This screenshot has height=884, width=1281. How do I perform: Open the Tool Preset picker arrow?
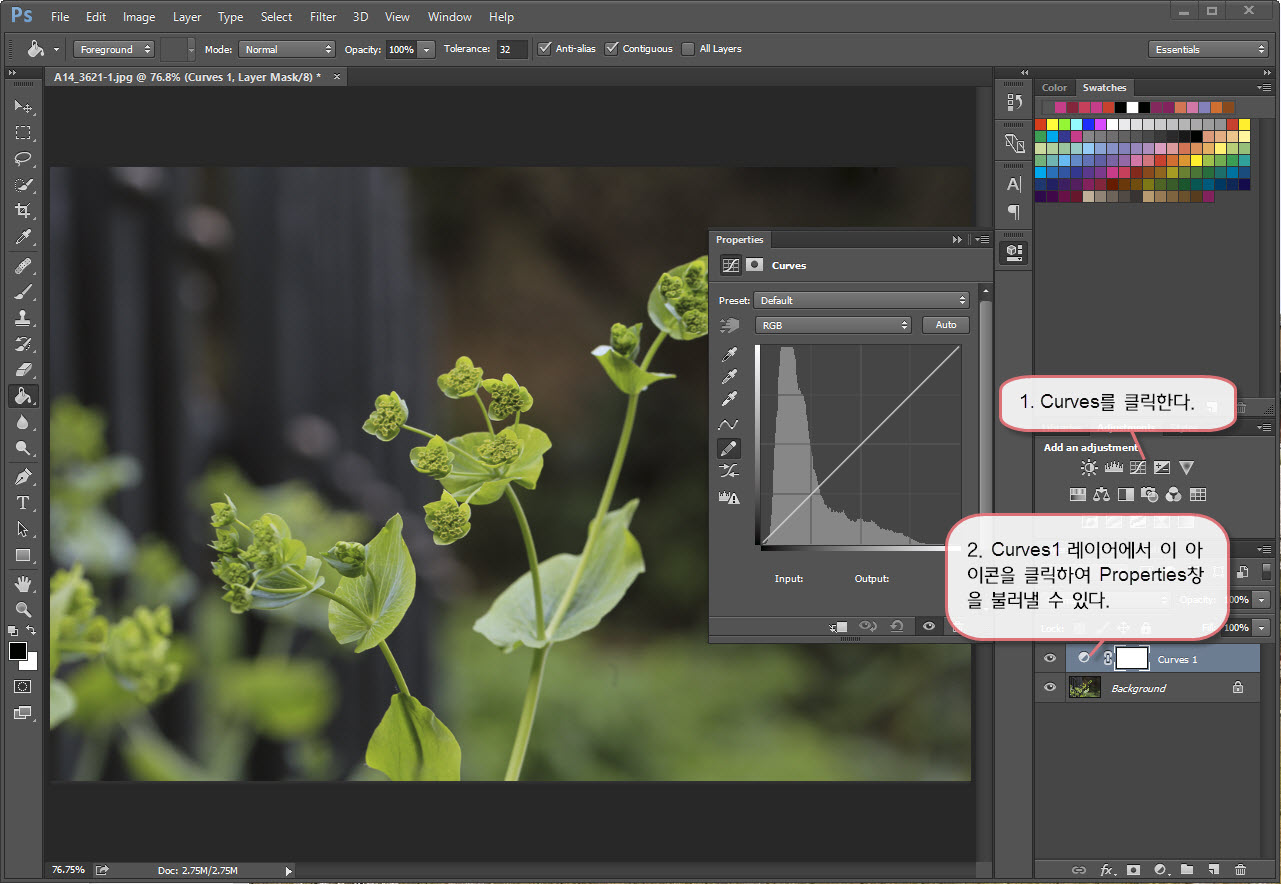(57, 49)
